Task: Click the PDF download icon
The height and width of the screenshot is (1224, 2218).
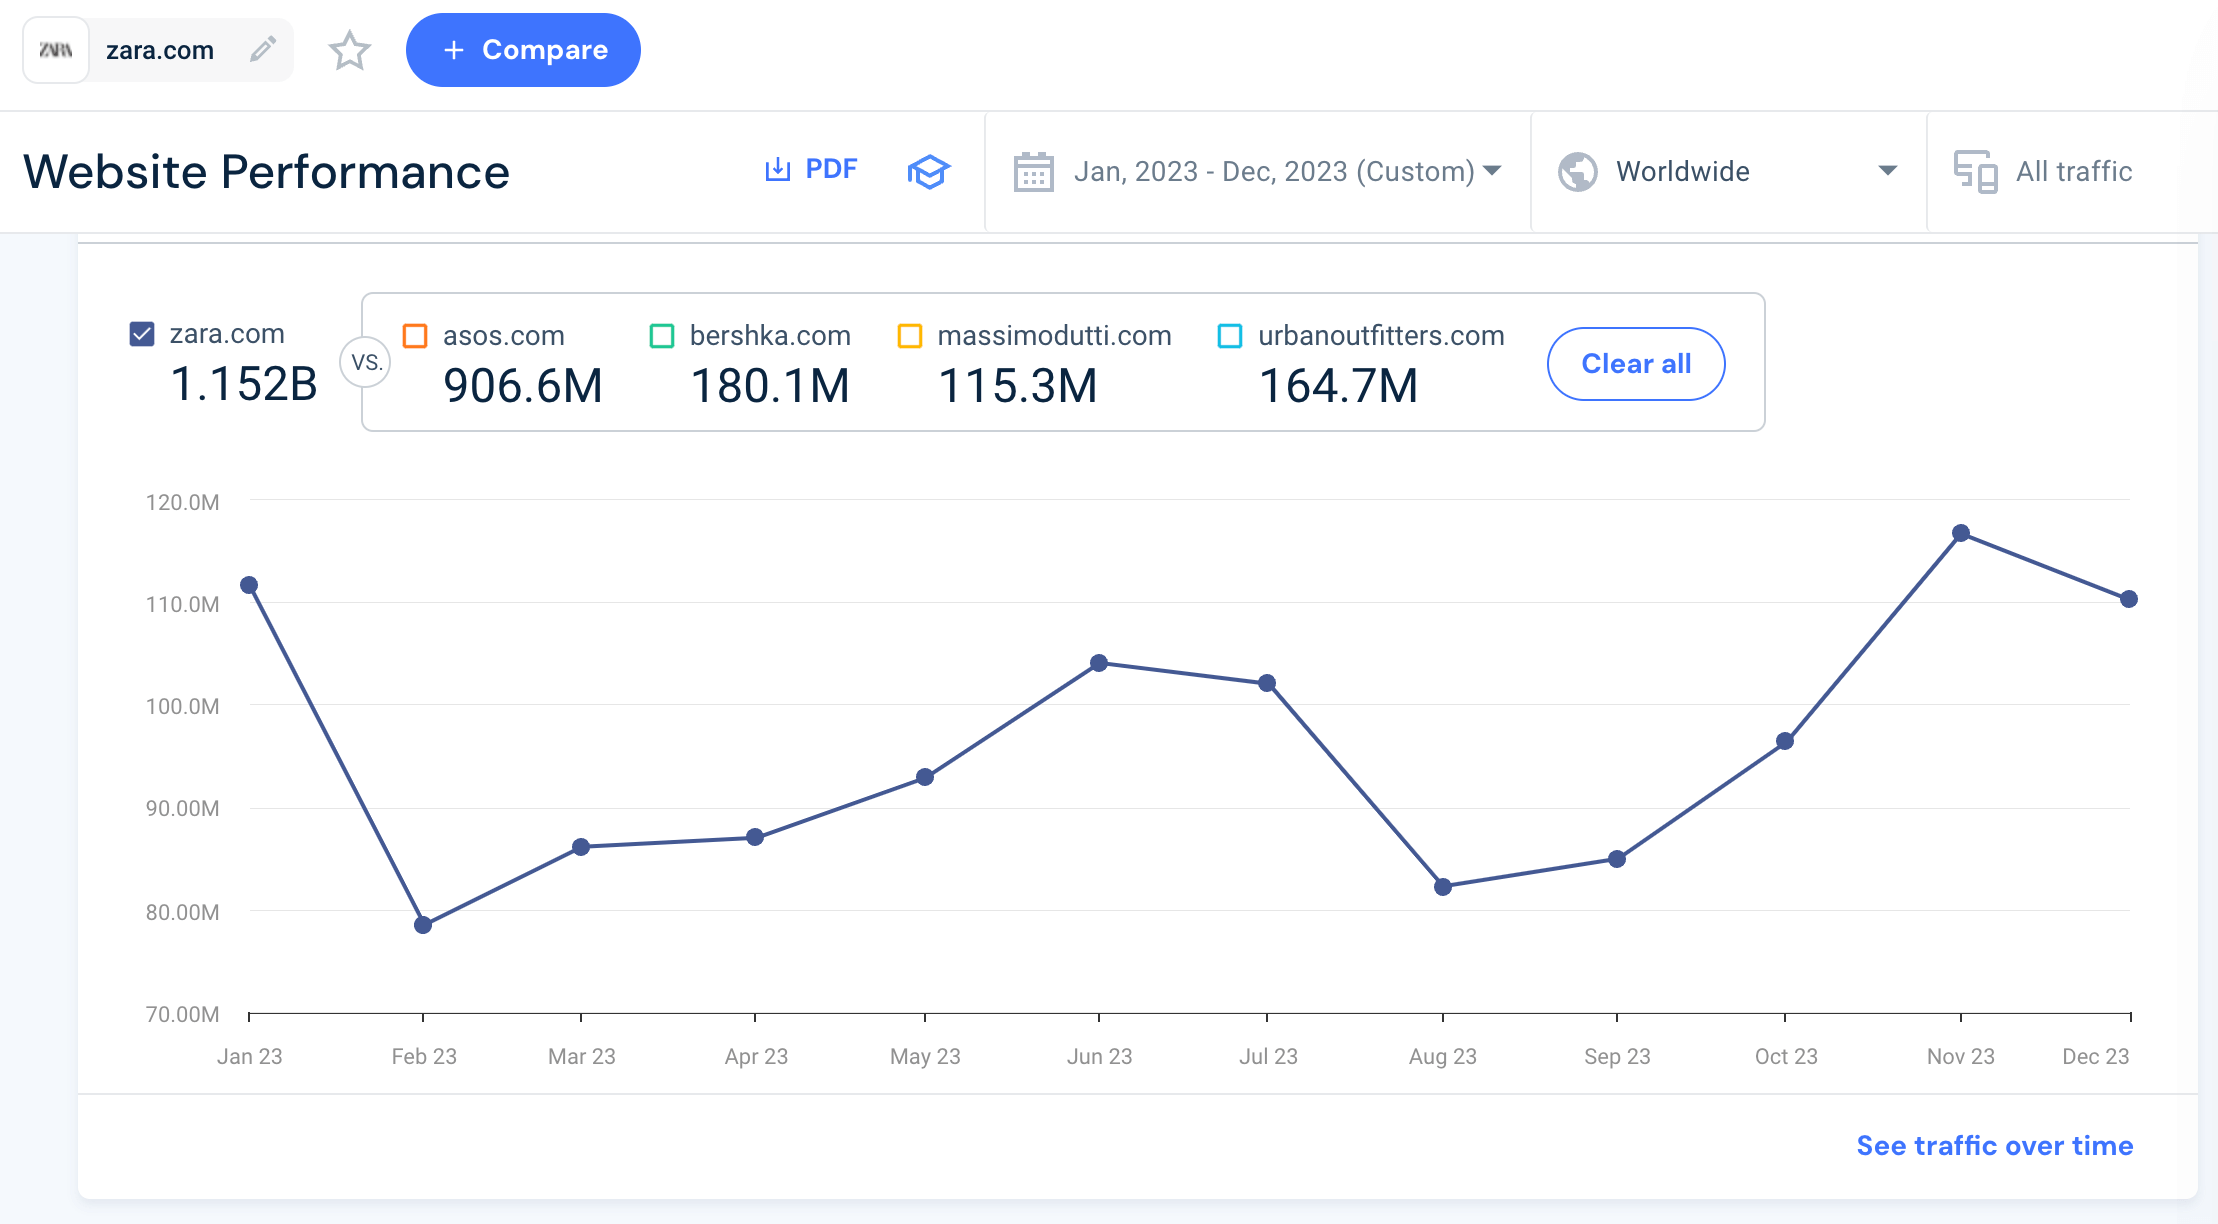Action: coord(778,170)
